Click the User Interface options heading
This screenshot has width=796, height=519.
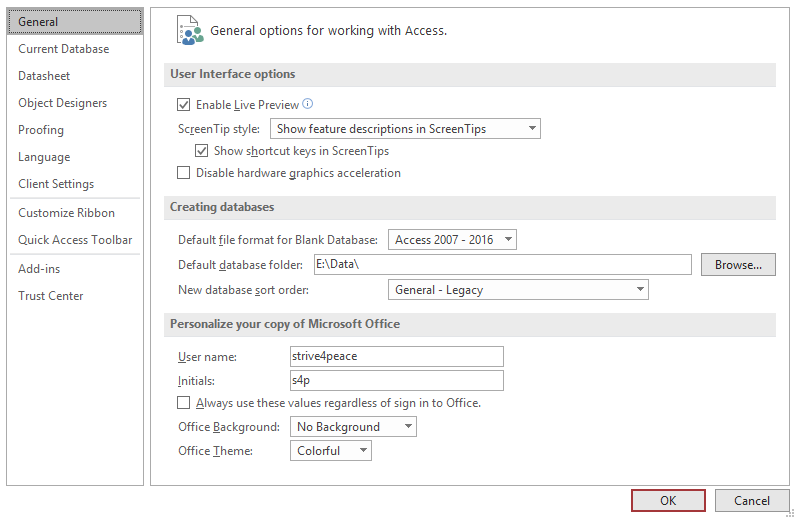[233, 74]
